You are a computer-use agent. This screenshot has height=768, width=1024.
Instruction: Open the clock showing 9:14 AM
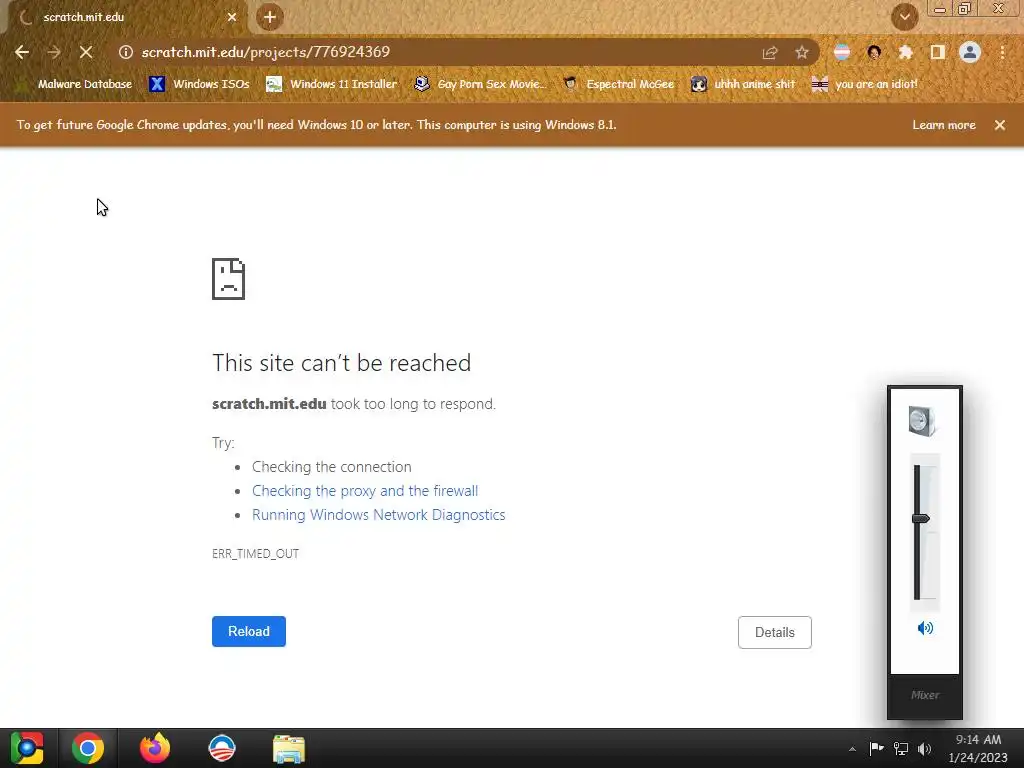point(978,748)
